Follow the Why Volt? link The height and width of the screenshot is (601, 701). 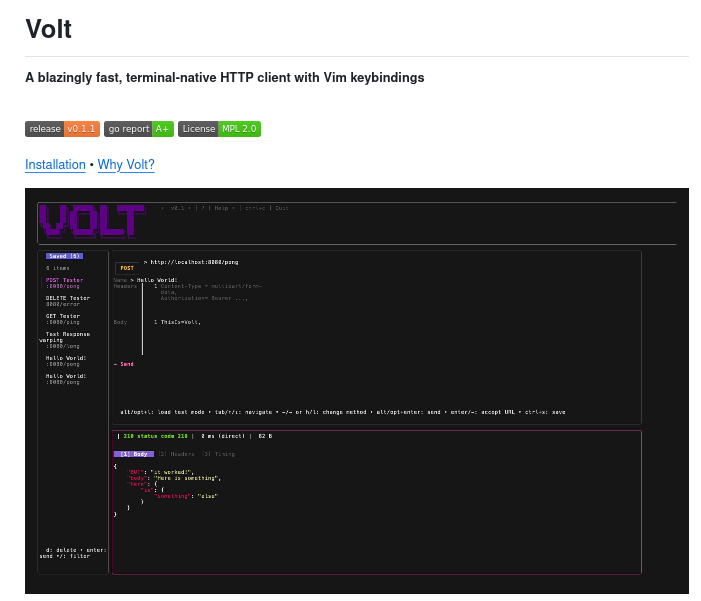126,165
